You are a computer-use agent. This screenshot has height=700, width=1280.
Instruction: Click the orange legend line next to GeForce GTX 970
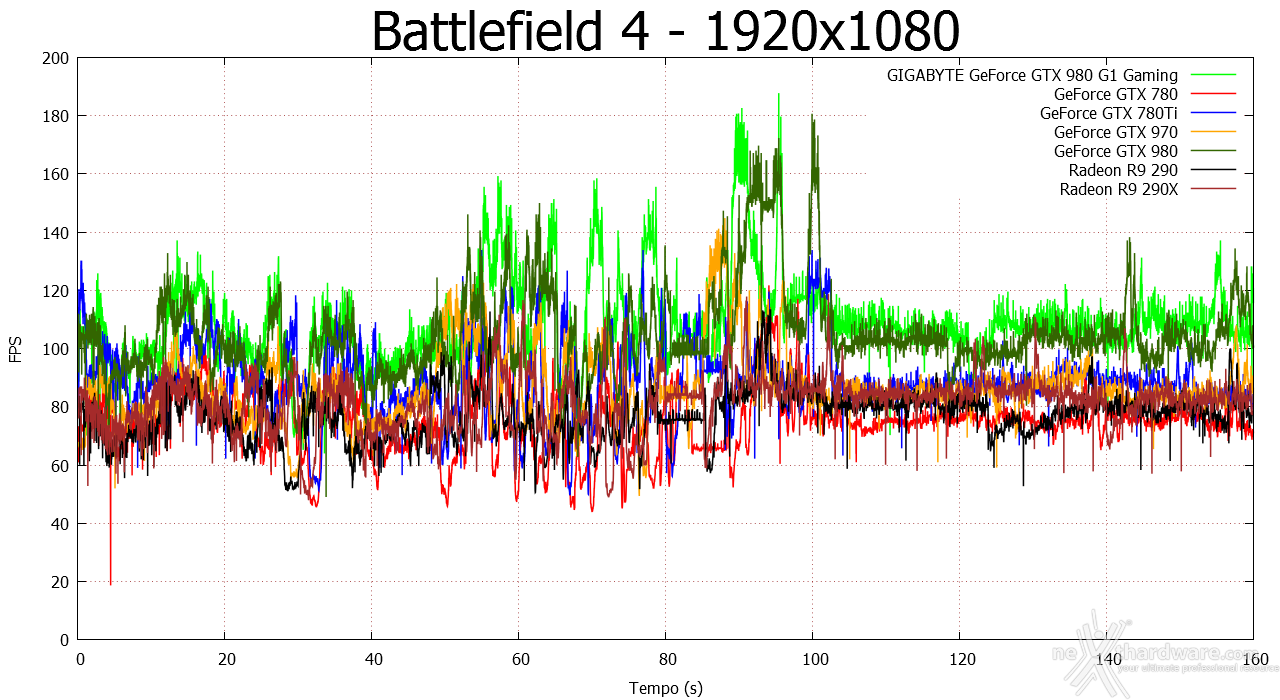coord(1212,132)
